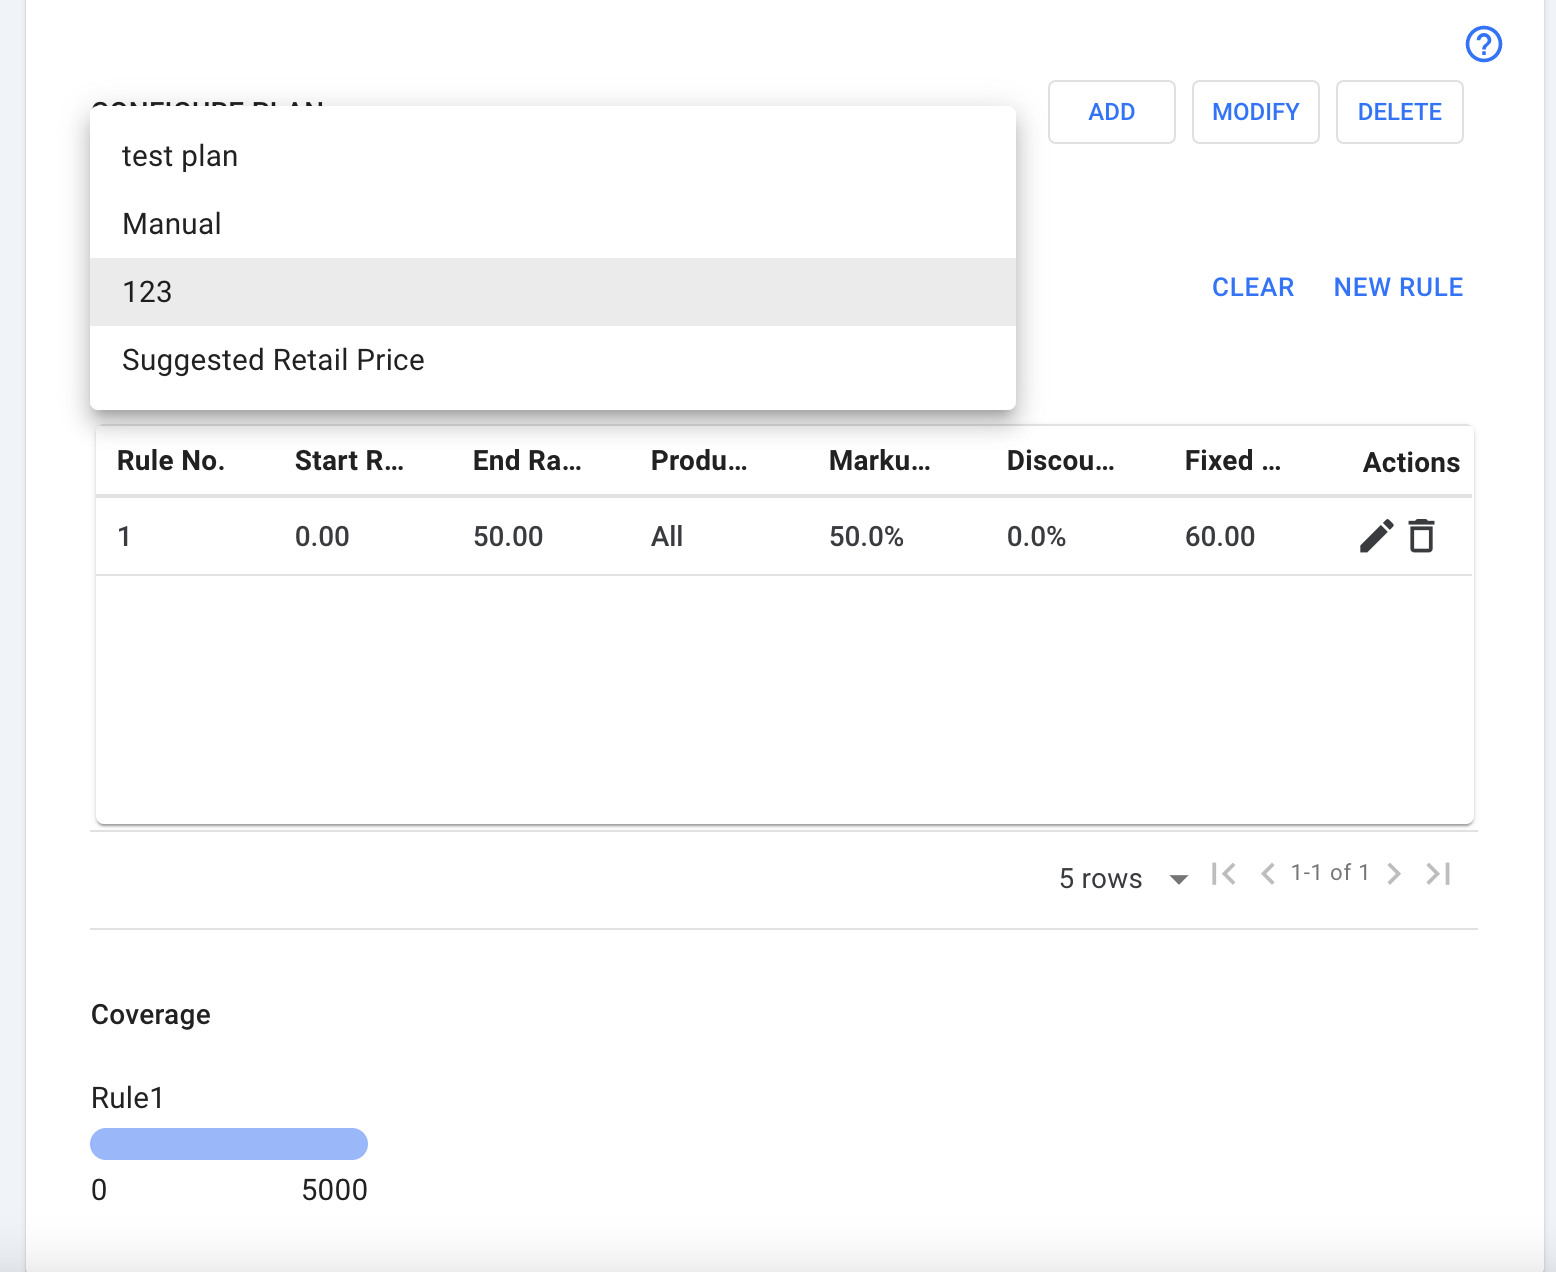Pick "Suggested Retail Price" plan option

[273, 360]
